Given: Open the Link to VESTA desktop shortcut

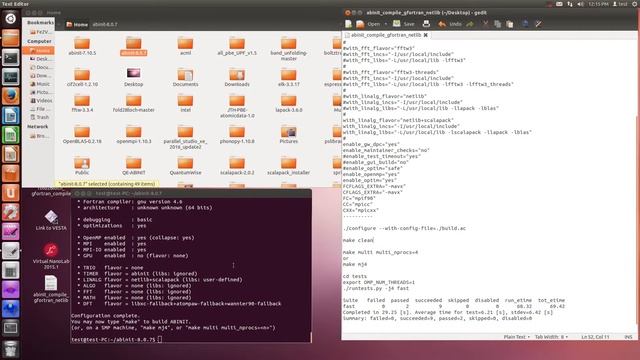Looking at the screenshot, I should pyautogui.click(x=51, y=220).
